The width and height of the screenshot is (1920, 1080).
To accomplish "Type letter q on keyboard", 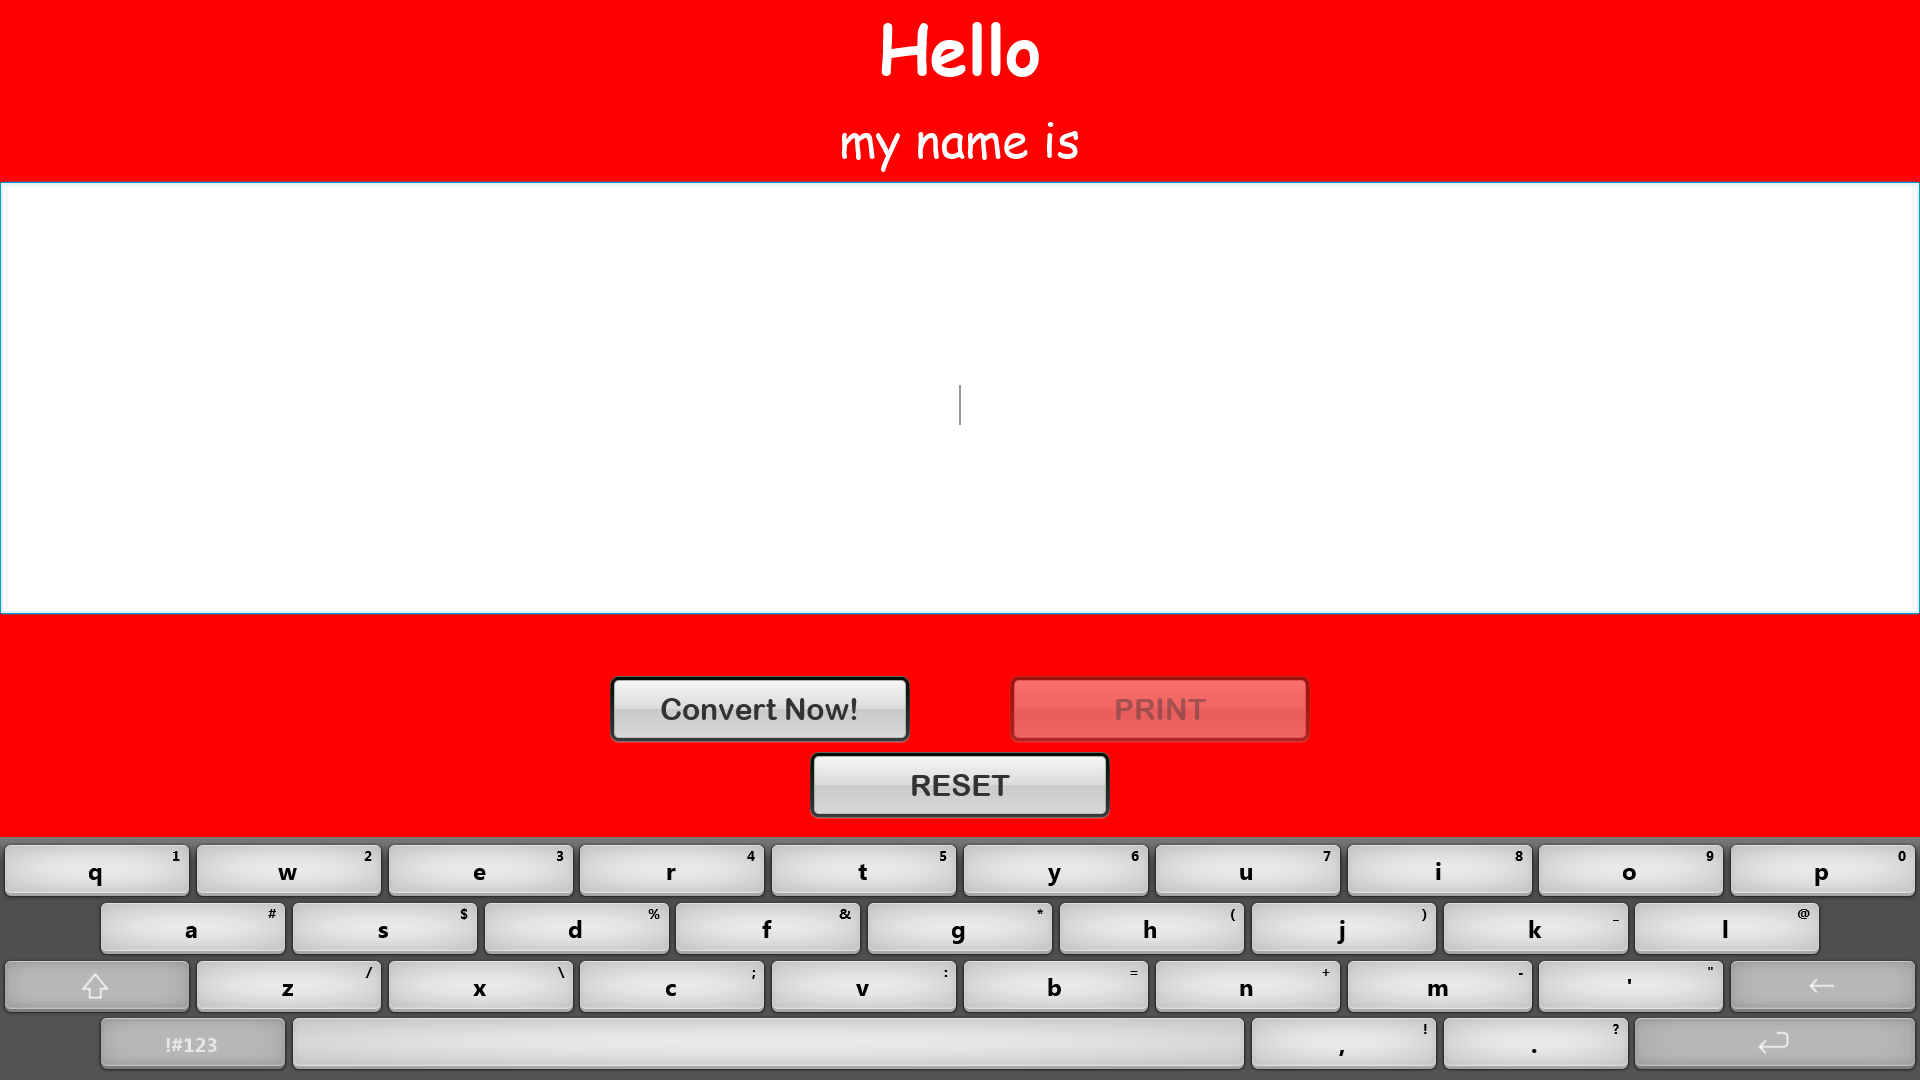I will click(95, 870).
